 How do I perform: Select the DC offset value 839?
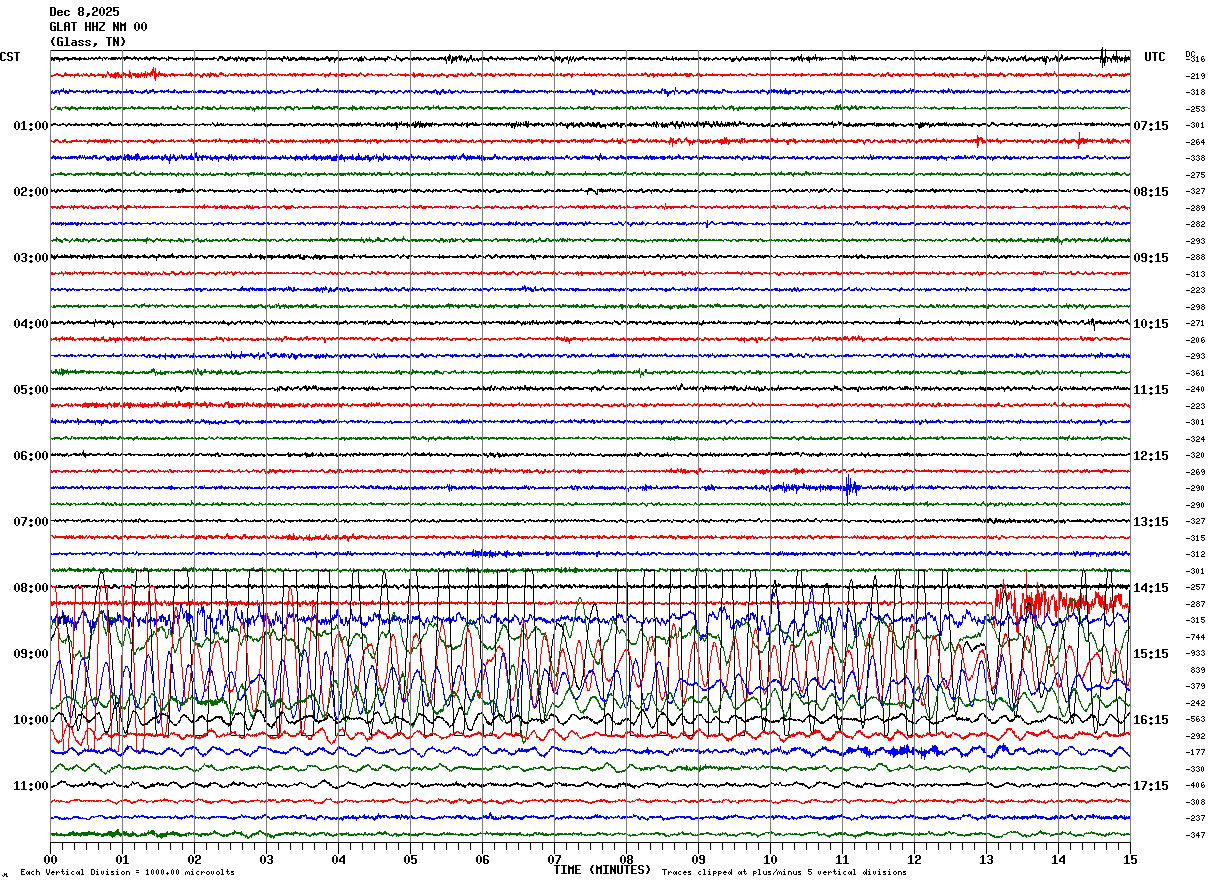tap(1196, 670)
